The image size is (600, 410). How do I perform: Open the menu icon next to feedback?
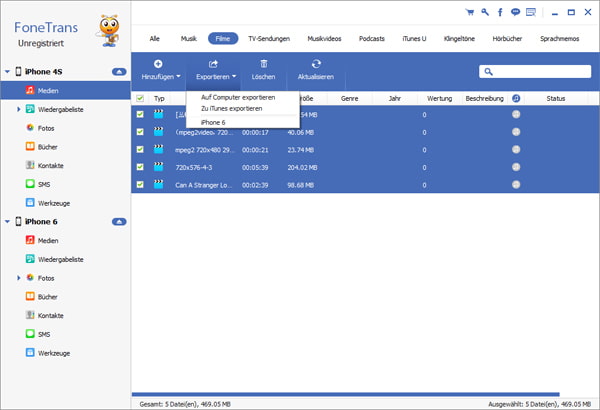tap(531, 12)
